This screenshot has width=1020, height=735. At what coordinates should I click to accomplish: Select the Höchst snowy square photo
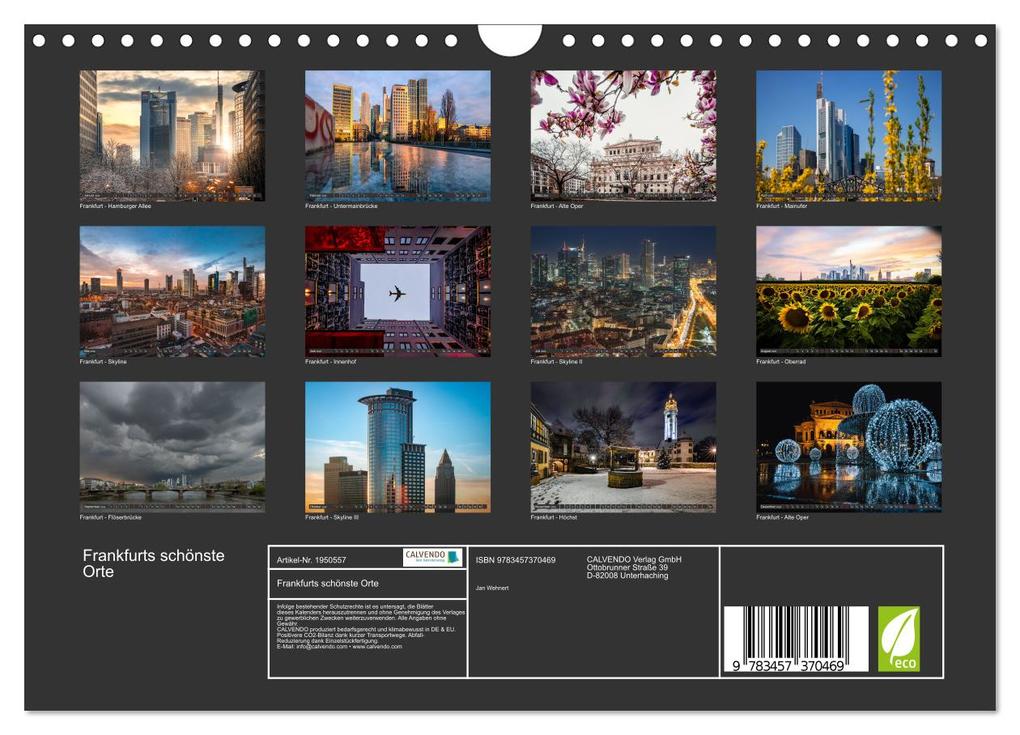[x=623, y=447]
